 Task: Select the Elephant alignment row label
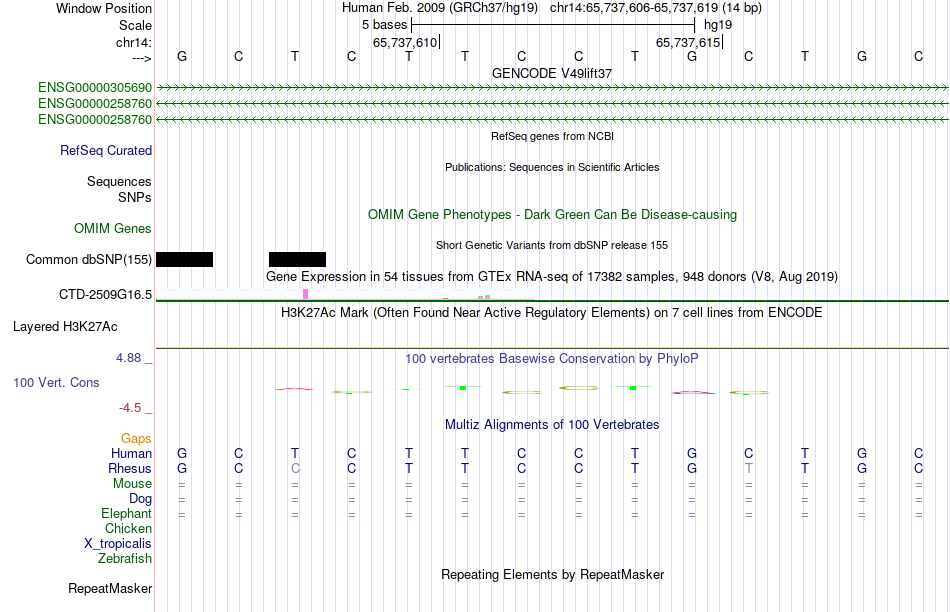(127, 513)
